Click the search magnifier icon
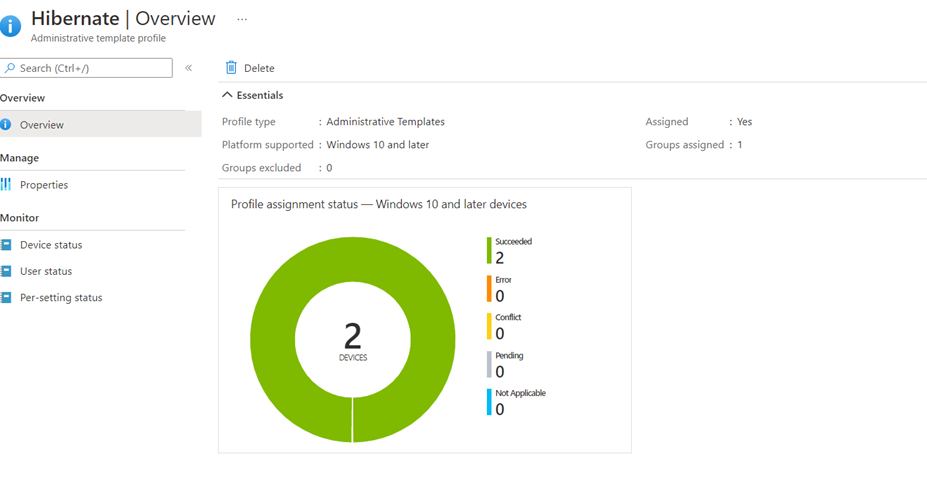Image resolution: width=927 pixels, height=481 pixels. [x=11, y=68]
